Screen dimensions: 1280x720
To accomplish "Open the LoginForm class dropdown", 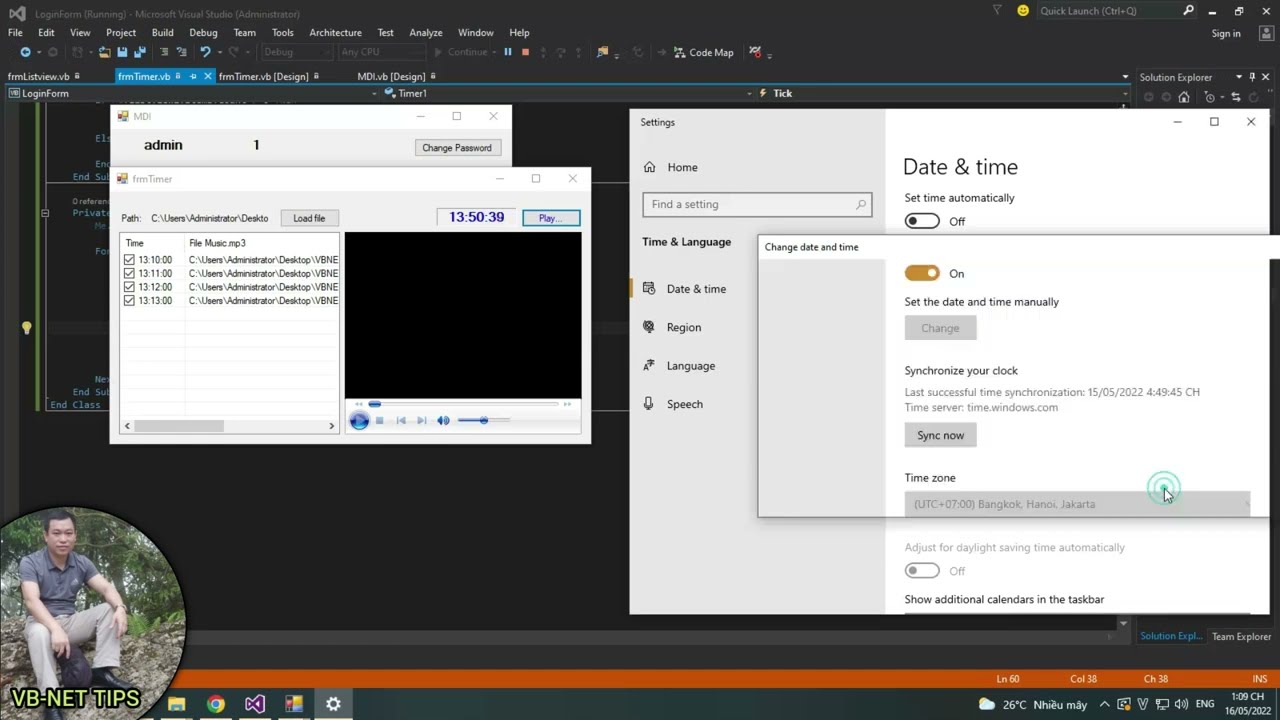I will point(194,93).
